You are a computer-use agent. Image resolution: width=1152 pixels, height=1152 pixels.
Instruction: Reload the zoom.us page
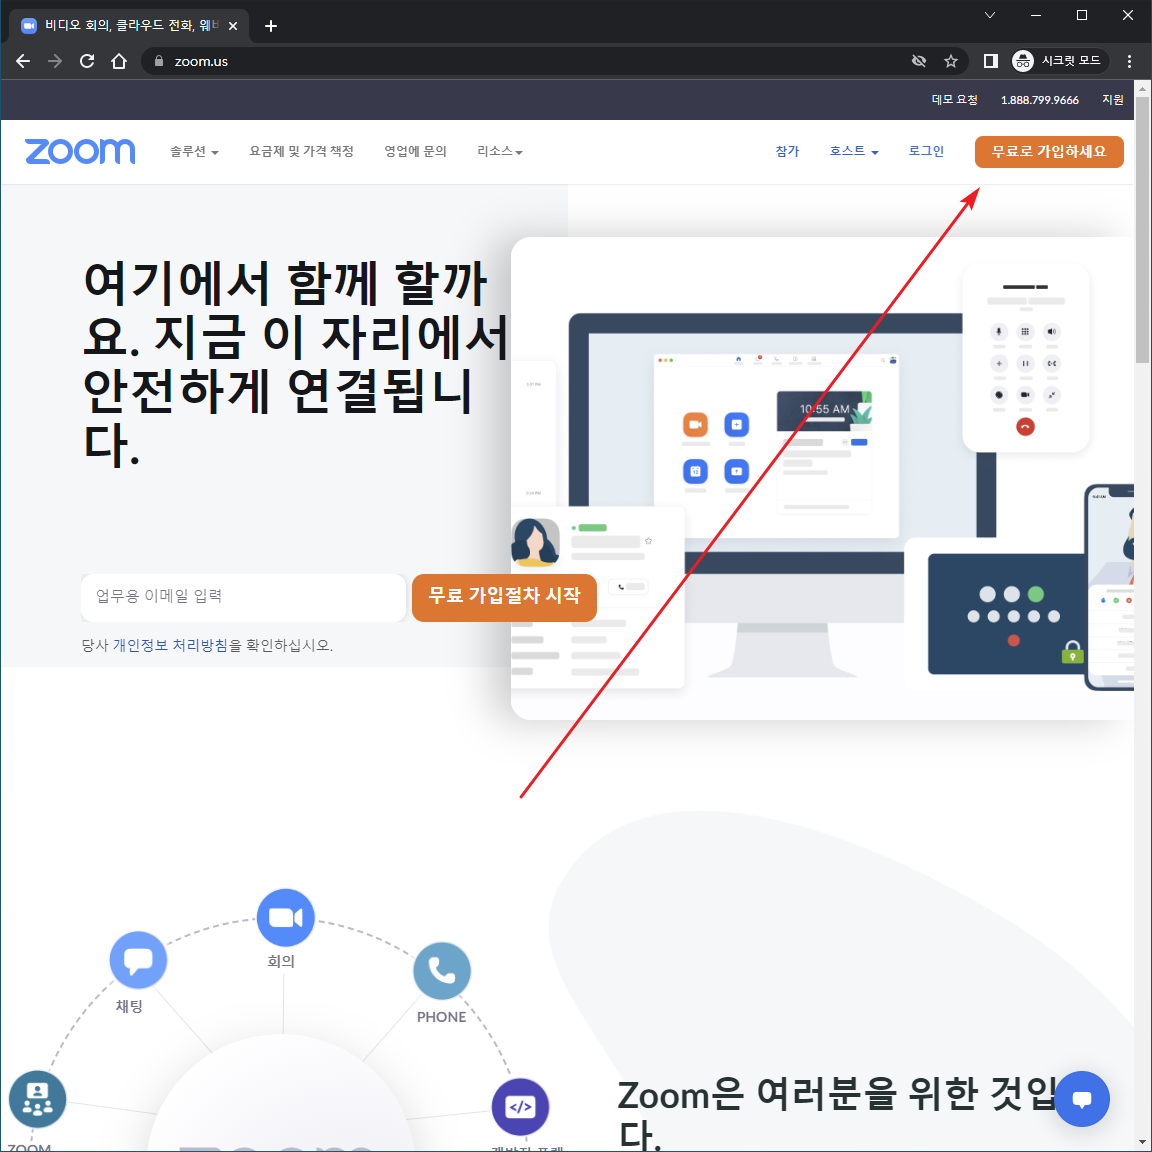(x=87, y=61)
